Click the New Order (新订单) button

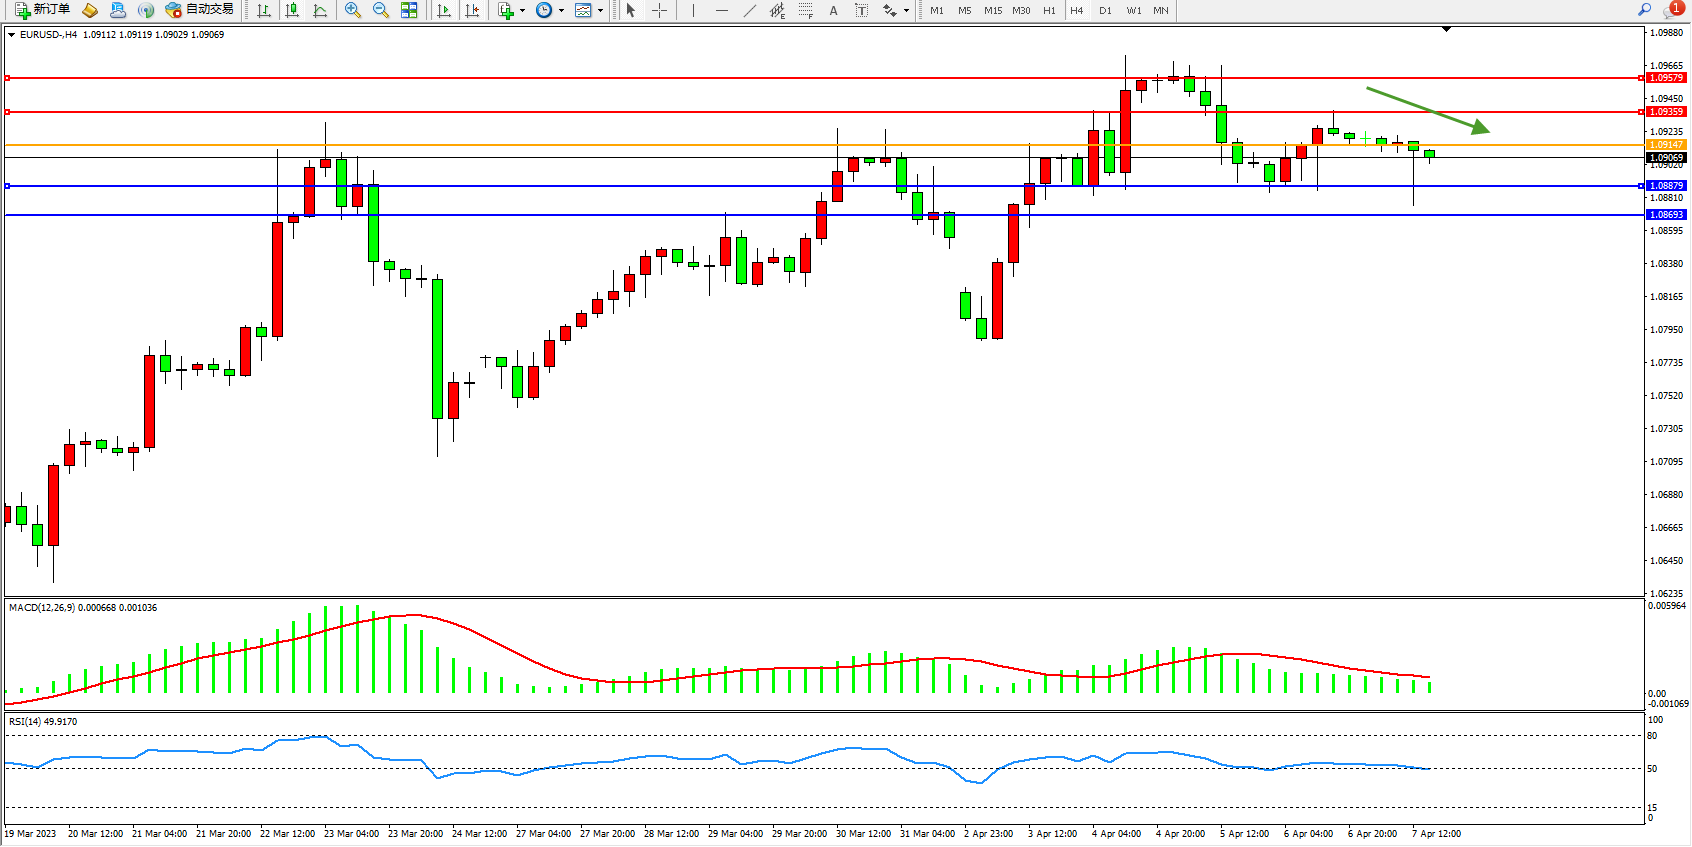42,10
